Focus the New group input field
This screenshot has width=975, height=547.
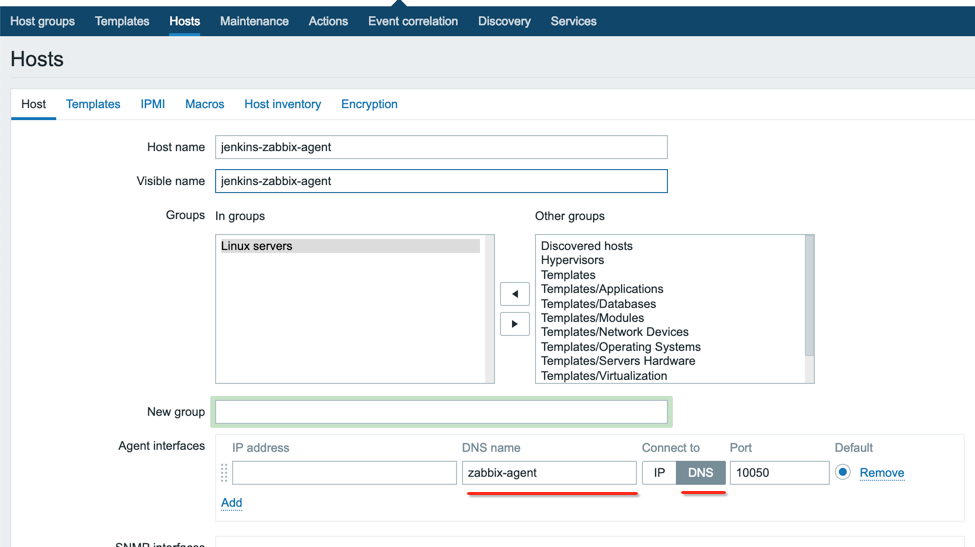pos(441,412)
